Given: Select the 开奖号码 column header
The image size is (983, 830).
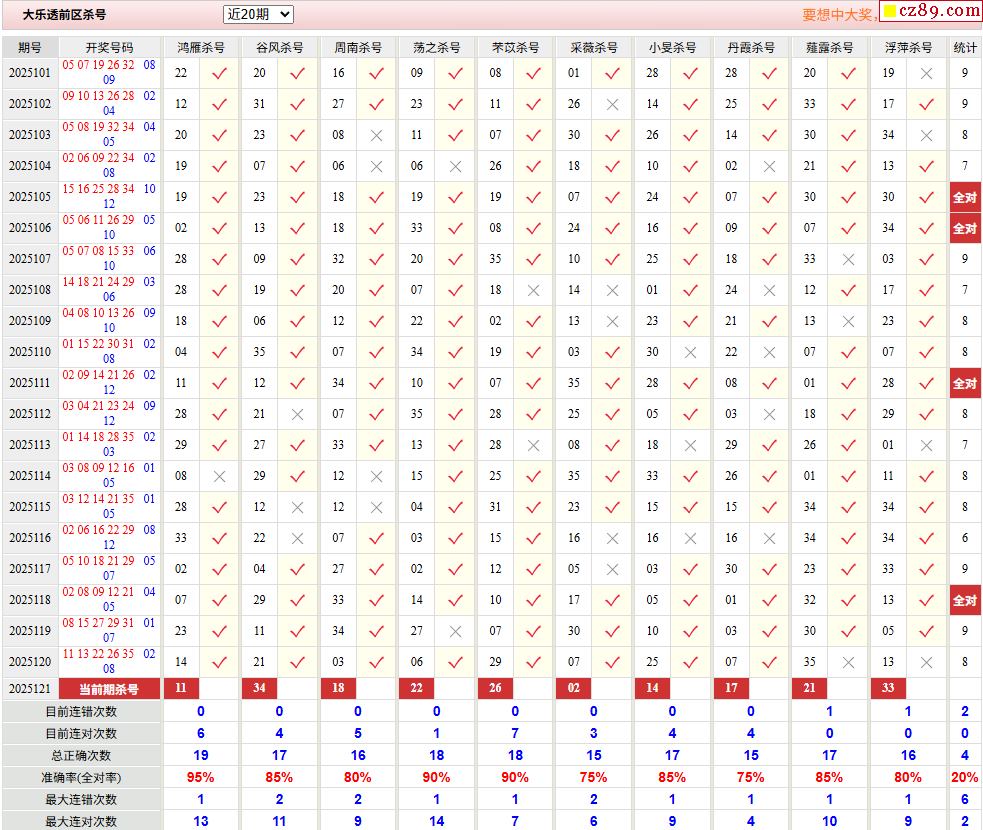Looking at the screenshot, I should click(109, 47).
